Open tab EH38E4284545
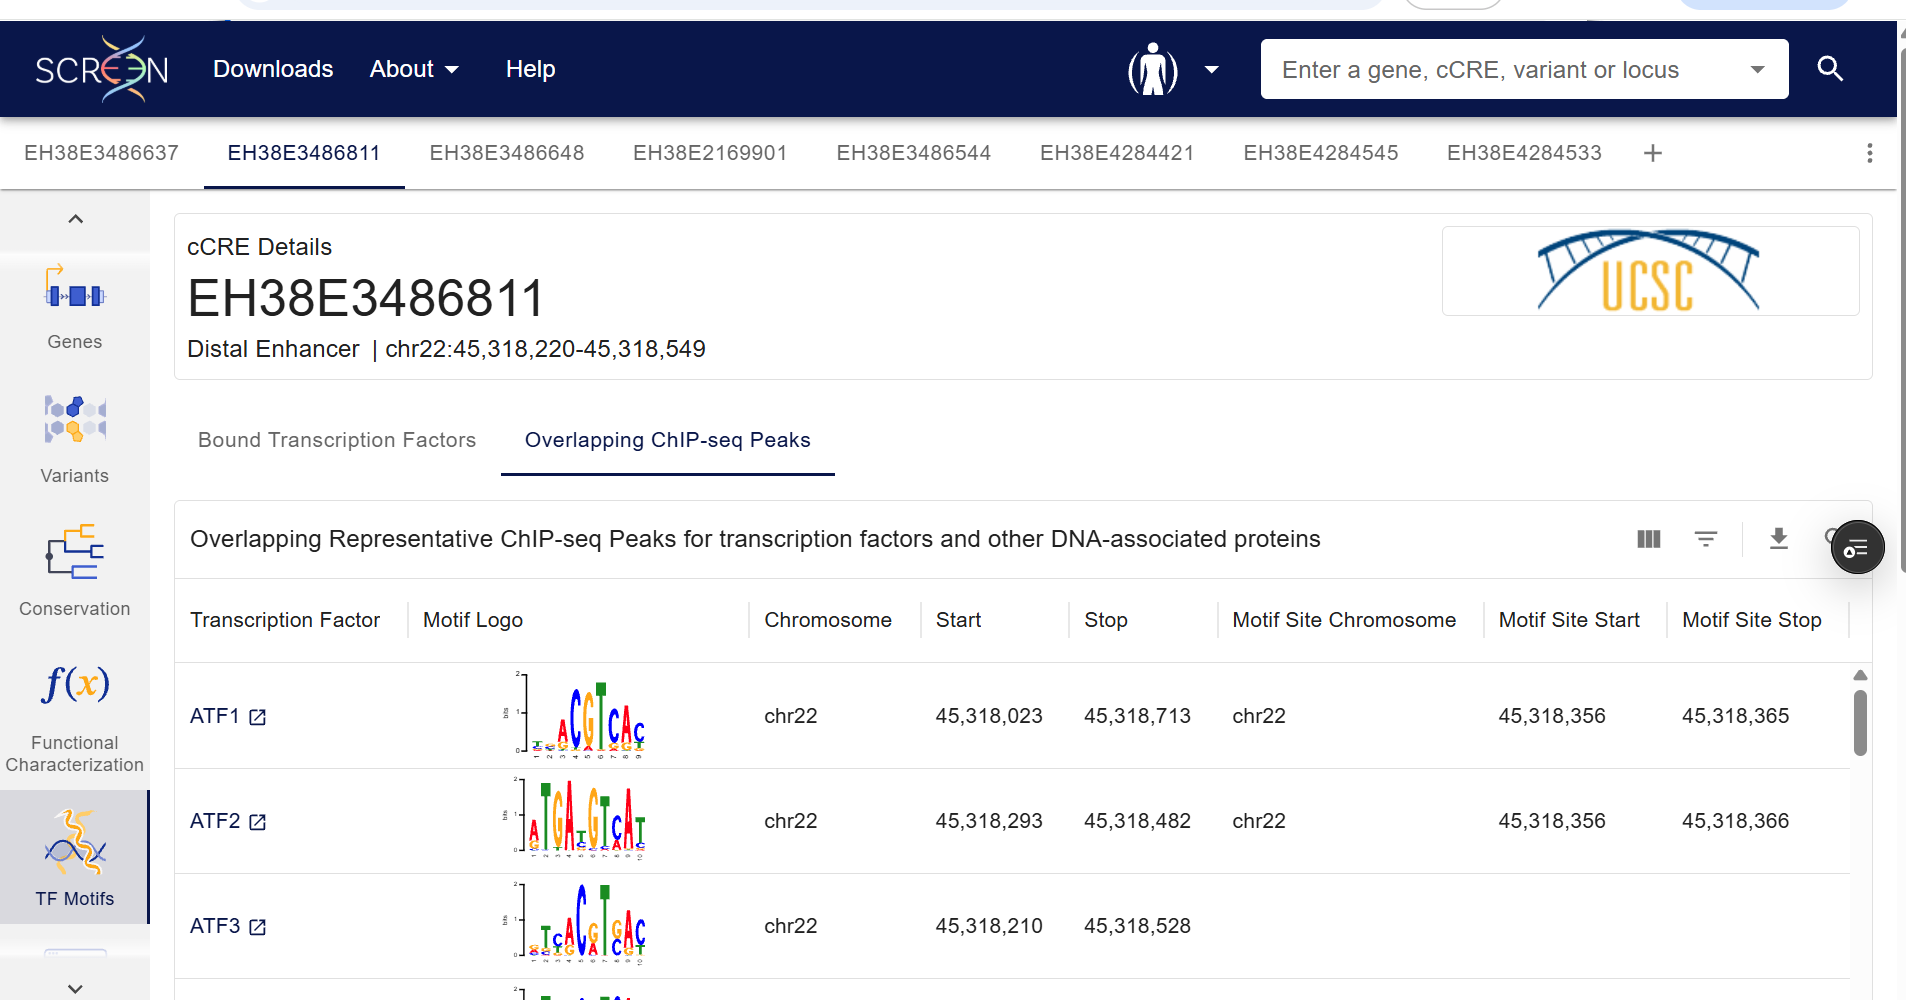This screenshot has height=1000, width=1906. (x=1321, y=153)
